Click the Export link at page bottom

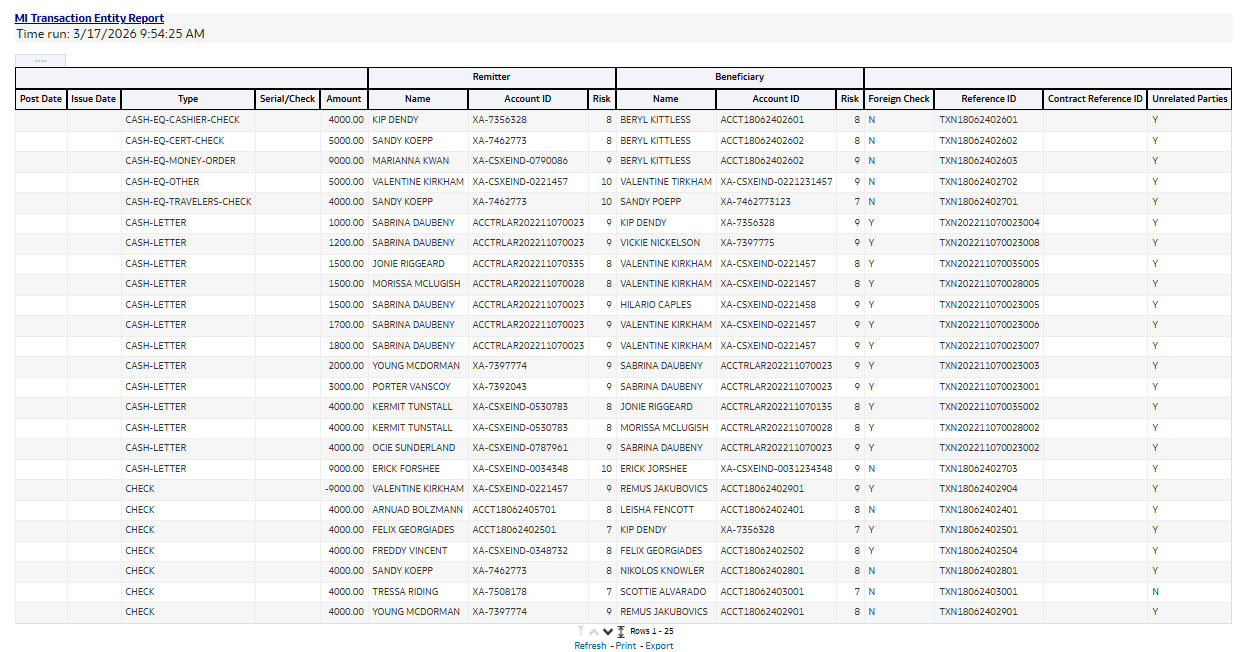tap(659, 645)
